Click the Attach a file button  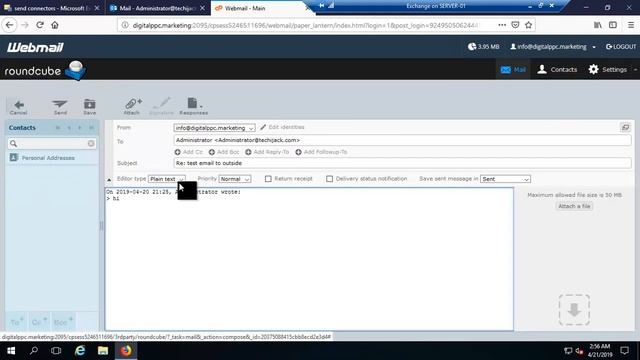coord(574,206)
